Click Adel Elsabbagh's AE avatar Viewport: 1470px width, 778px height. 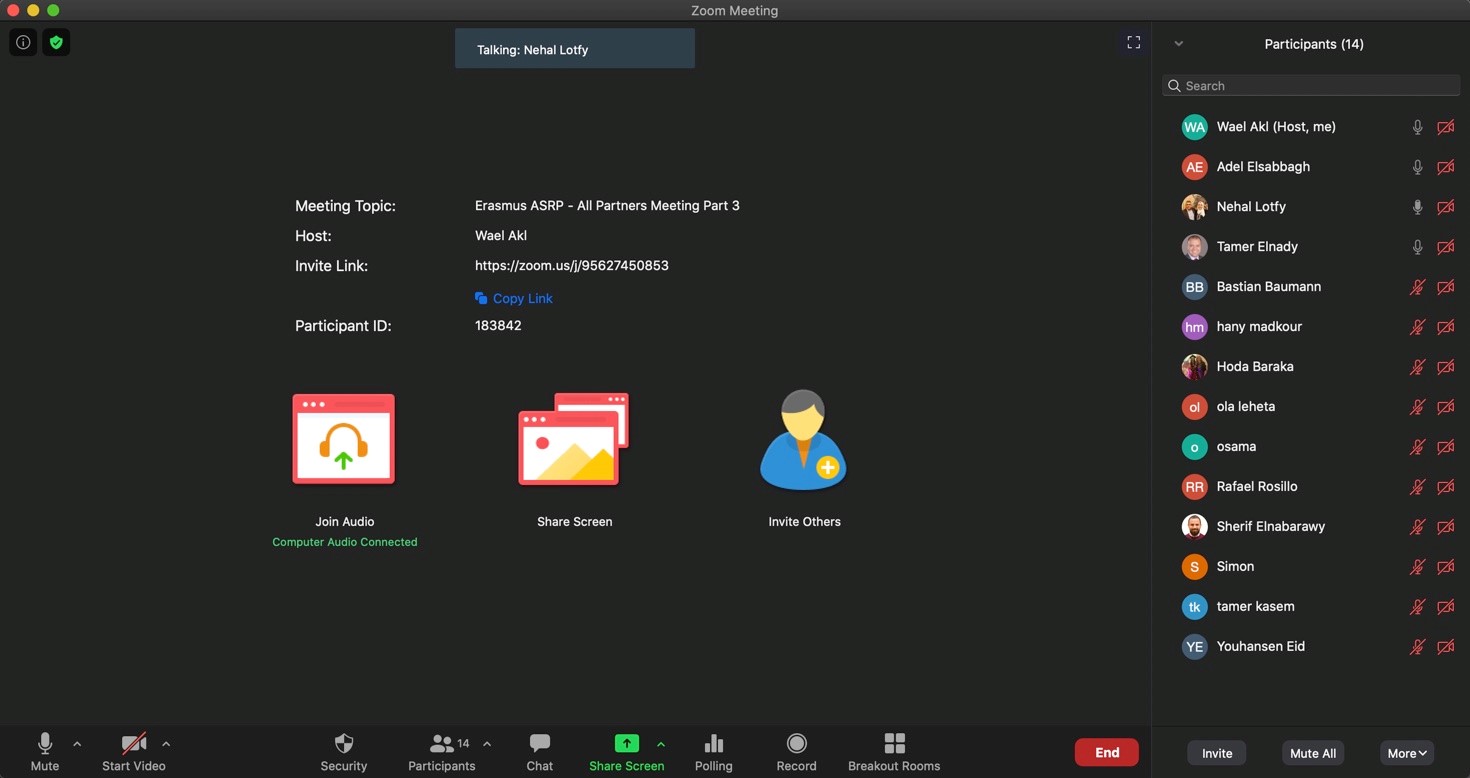coord(1194,167)
